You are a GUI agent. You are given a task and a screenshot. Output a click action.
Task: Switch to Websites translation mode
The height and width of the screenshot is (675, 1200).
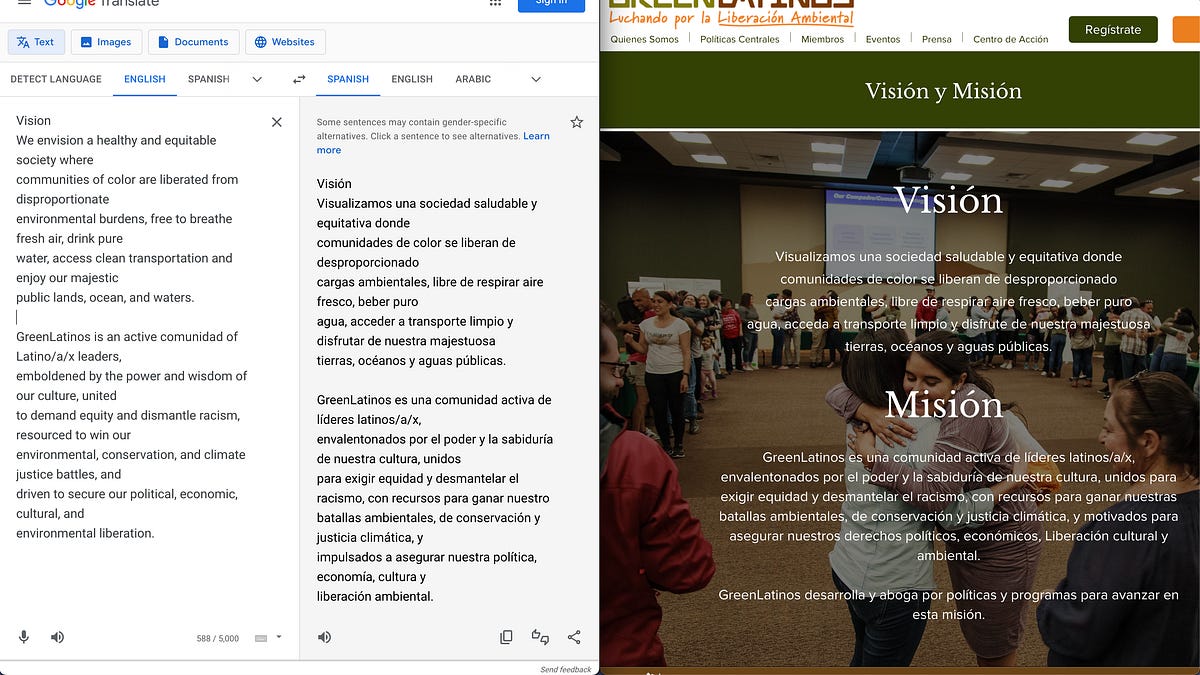(x=285, y=42)
